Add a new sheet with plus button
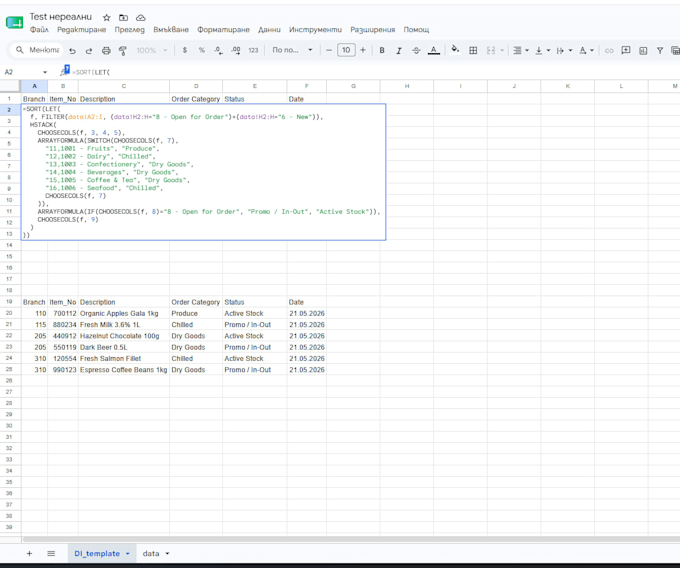The image size is (680, 568). tap(29, 554)
